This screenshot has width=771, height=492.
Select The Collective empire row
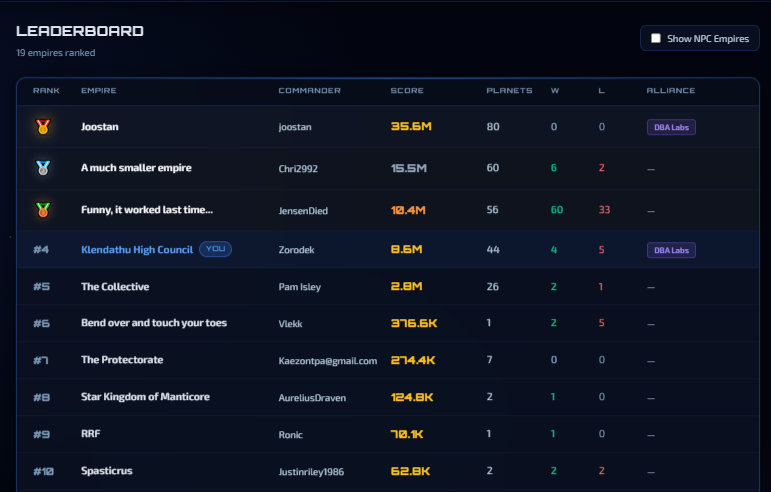point(387,287)
